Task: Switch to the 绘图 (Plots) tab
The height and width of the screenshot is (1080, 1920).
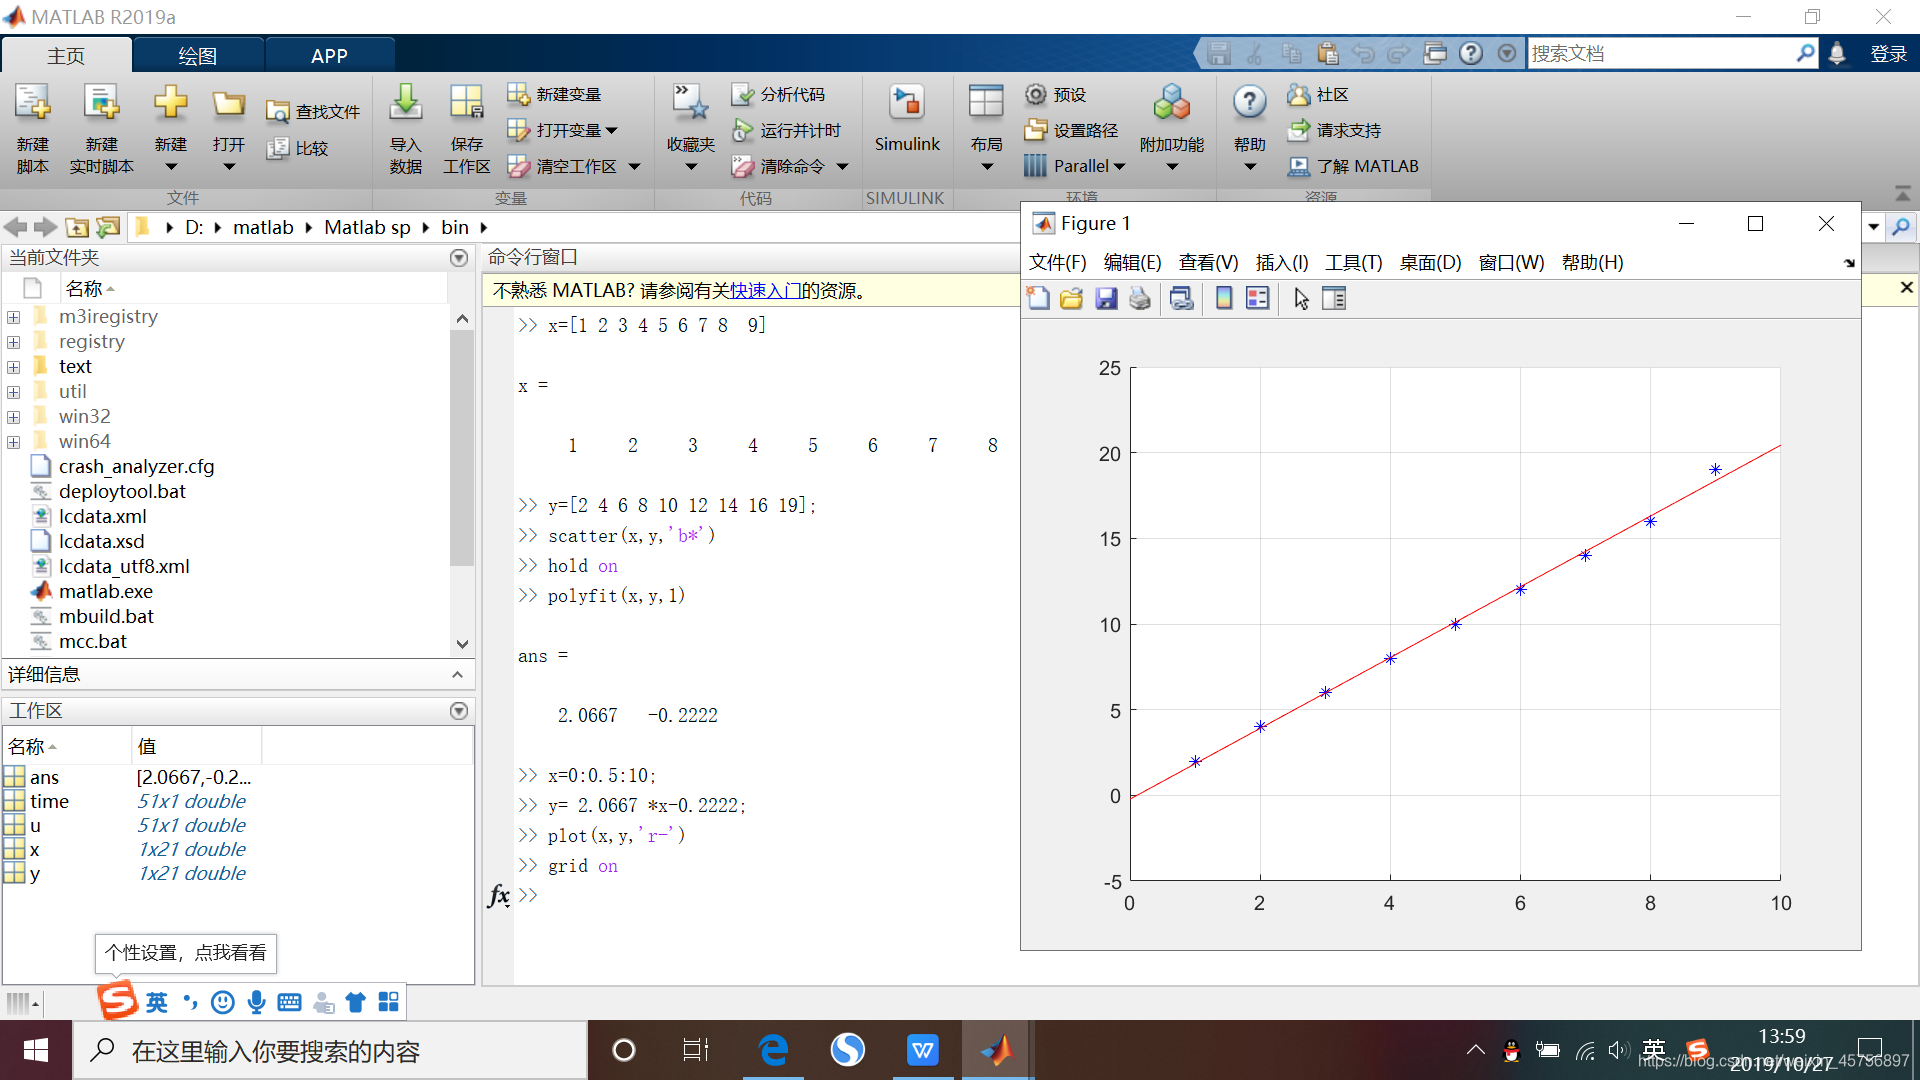Action: pyautogui.click(x=198, y=56)
